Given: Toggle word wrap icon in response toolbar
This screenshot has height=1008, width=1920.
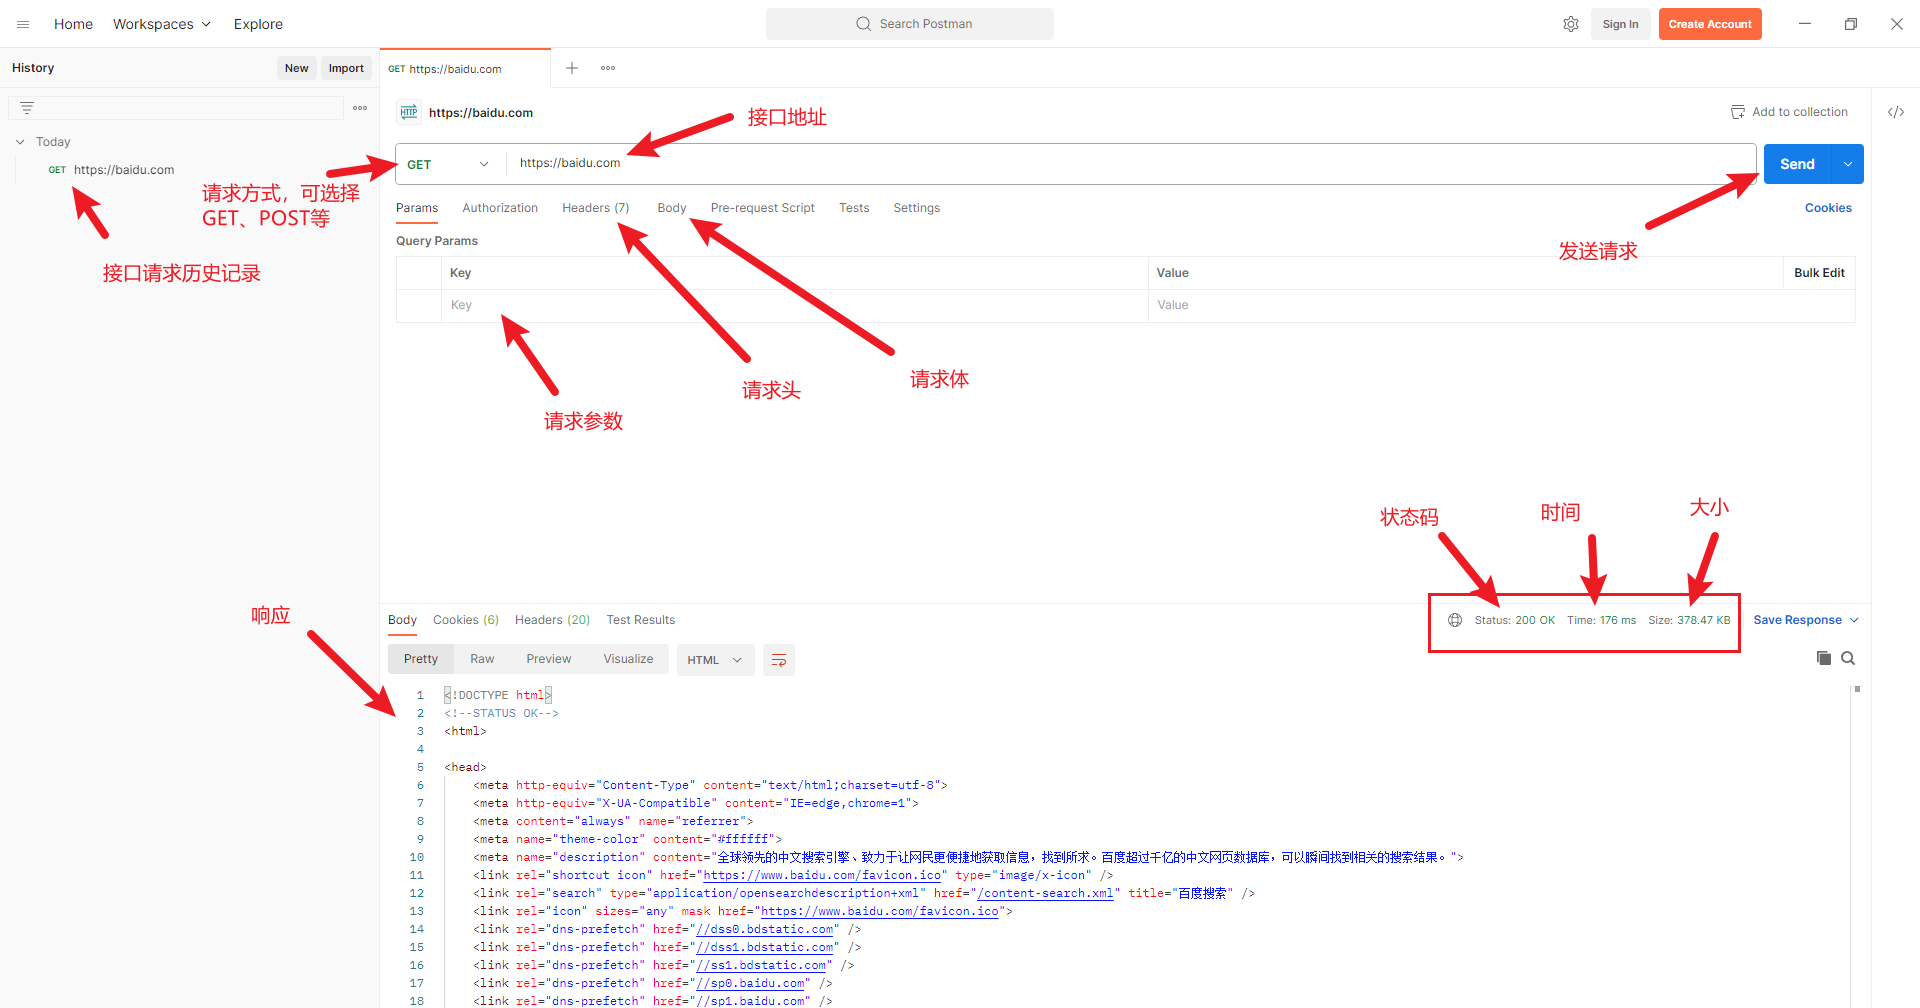Looking at the screenshot, I should point(779,660).
